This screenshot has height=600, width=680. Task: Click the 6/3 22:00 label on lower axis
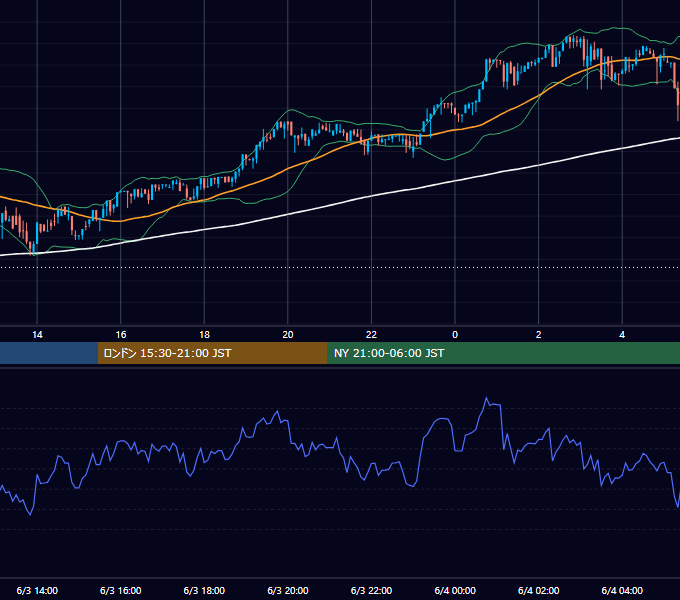tap(371, 590)
